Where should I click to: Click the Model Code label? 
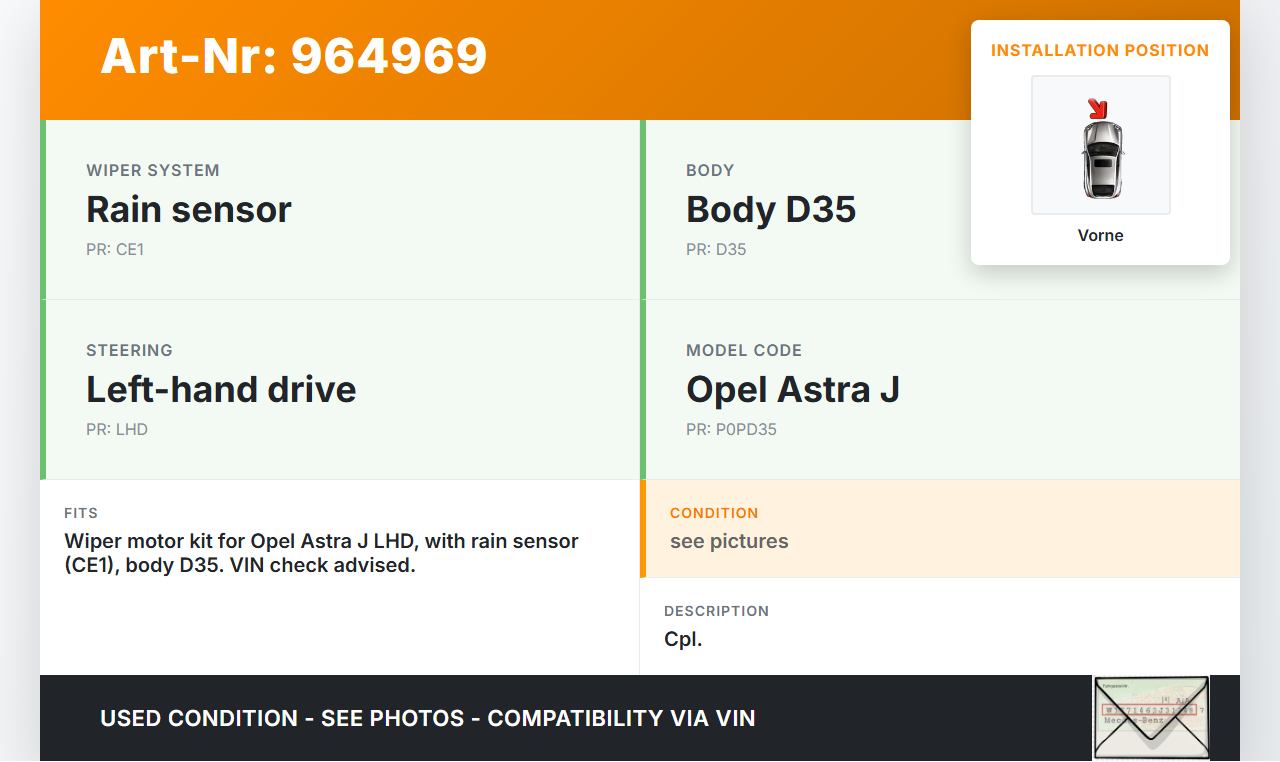[x=744, y=350]
